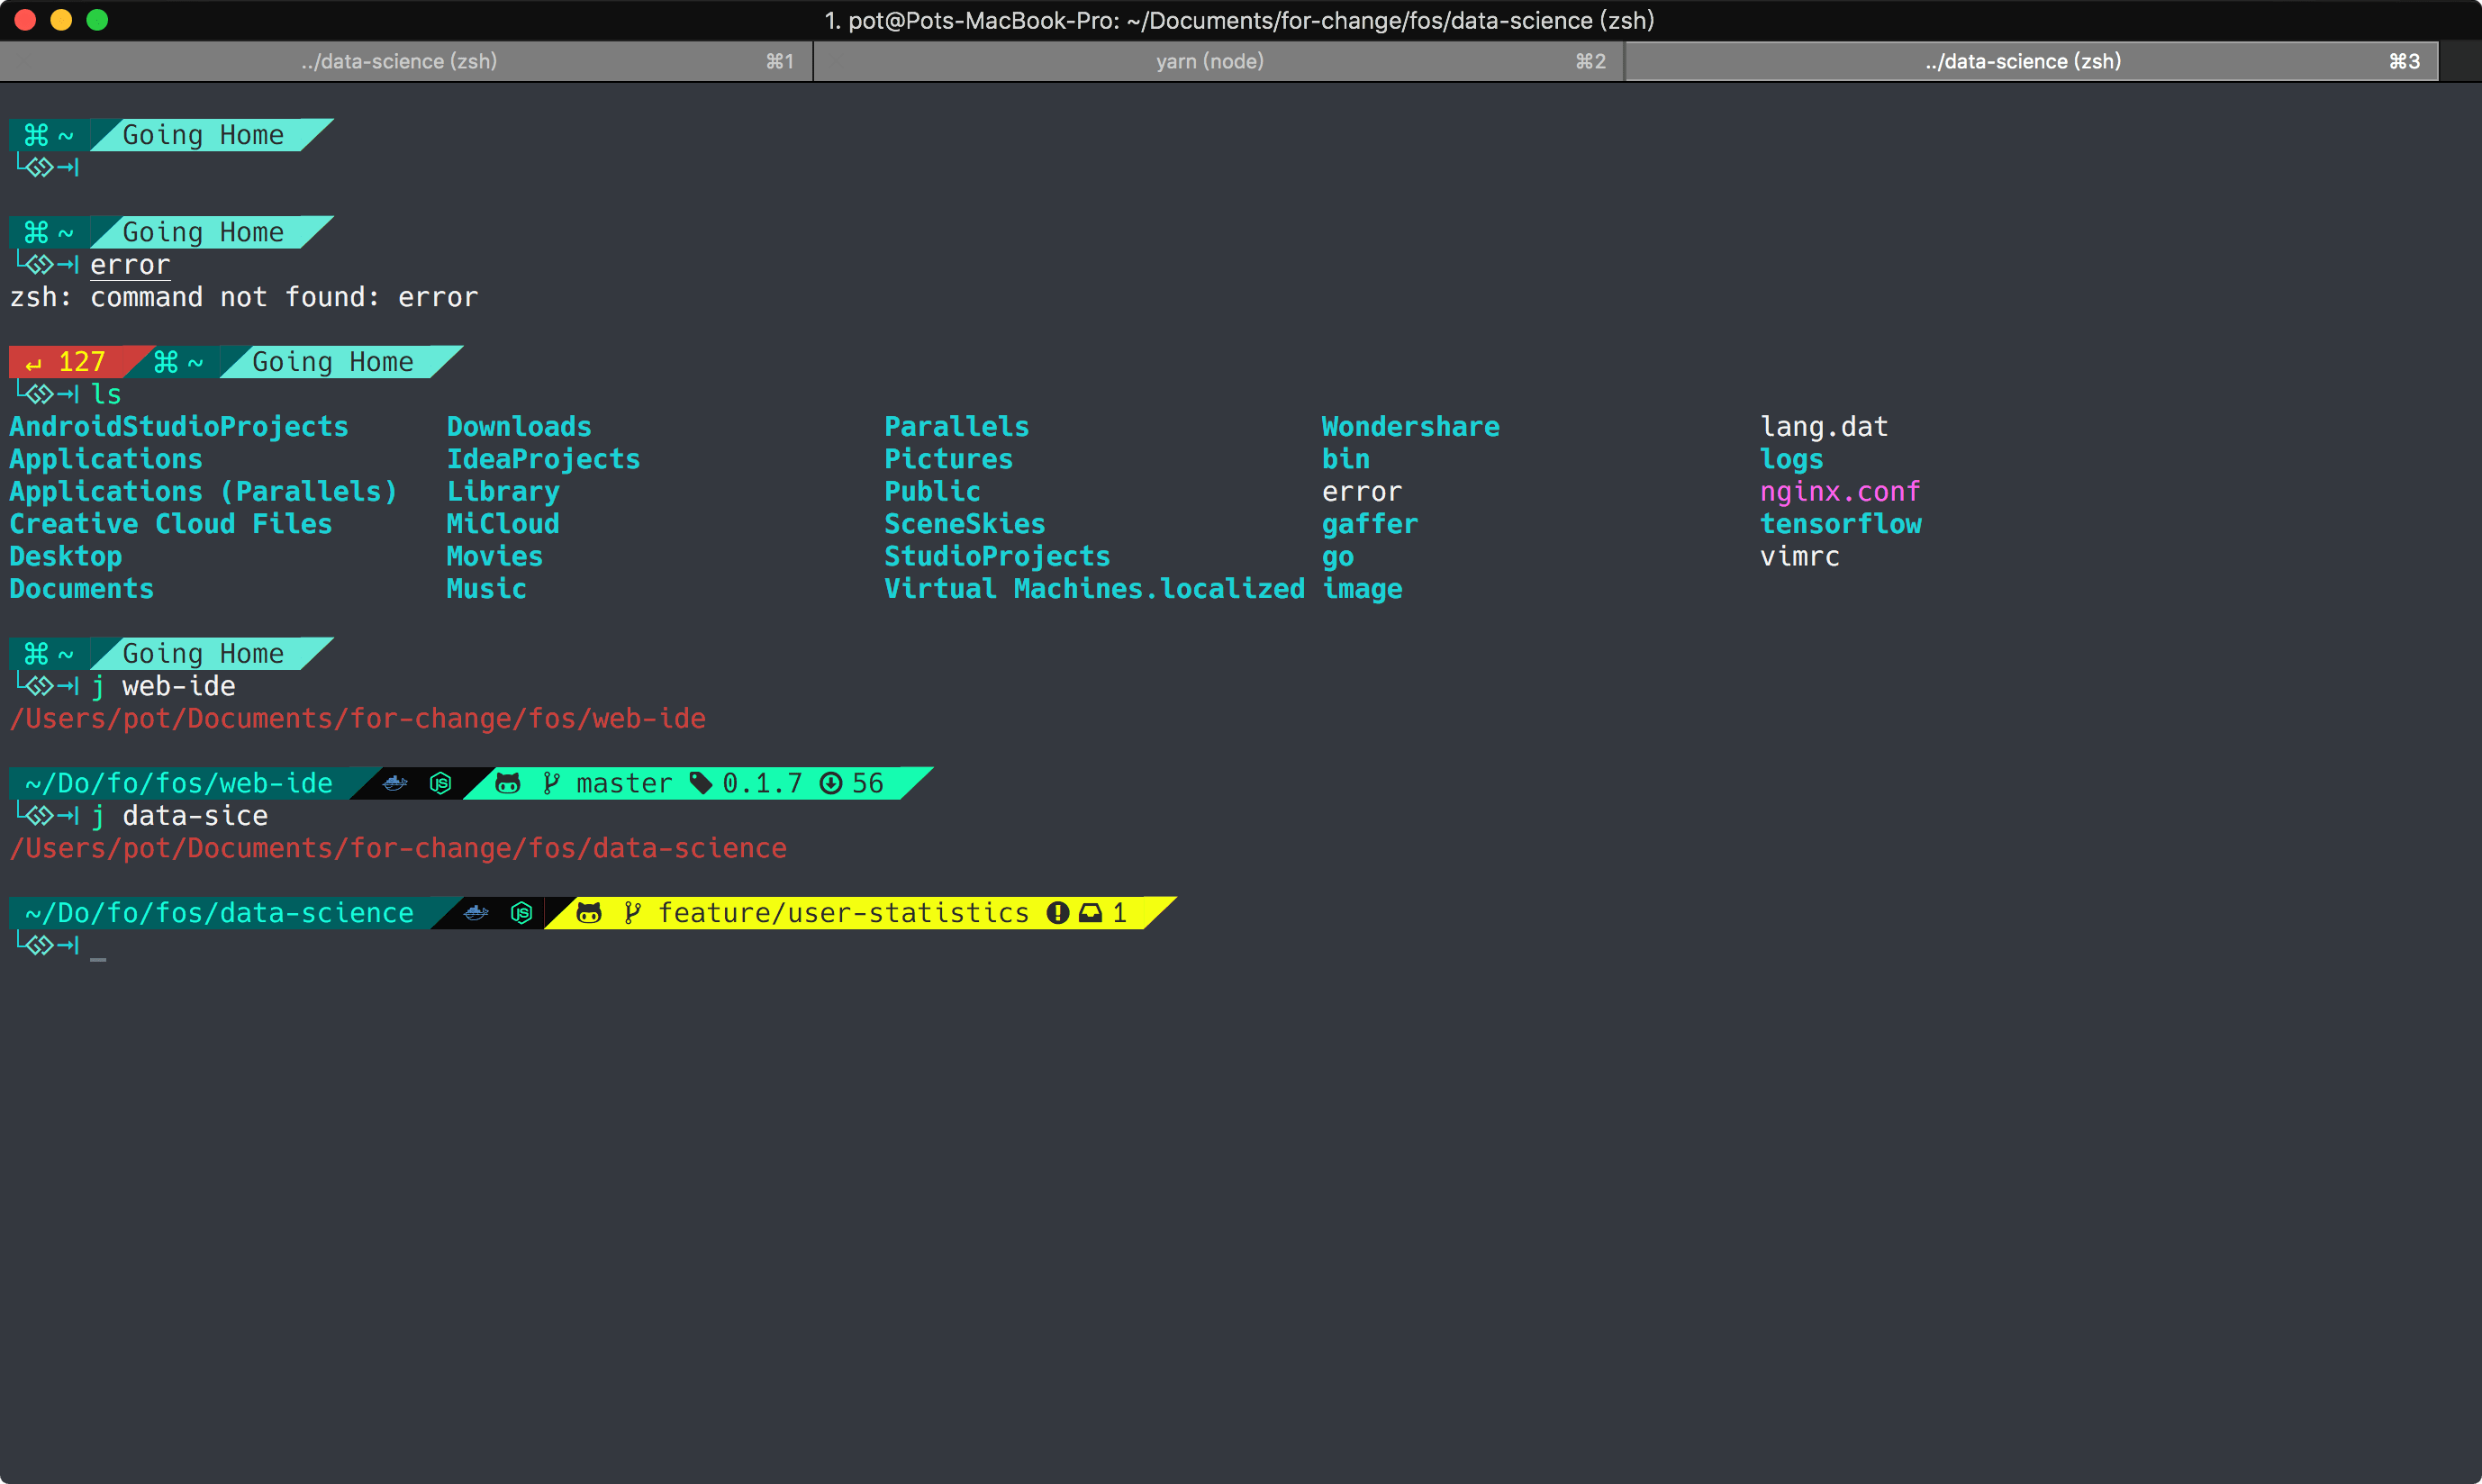Click the stash inbox icon in yellow segment

[x=1091, y=912]
